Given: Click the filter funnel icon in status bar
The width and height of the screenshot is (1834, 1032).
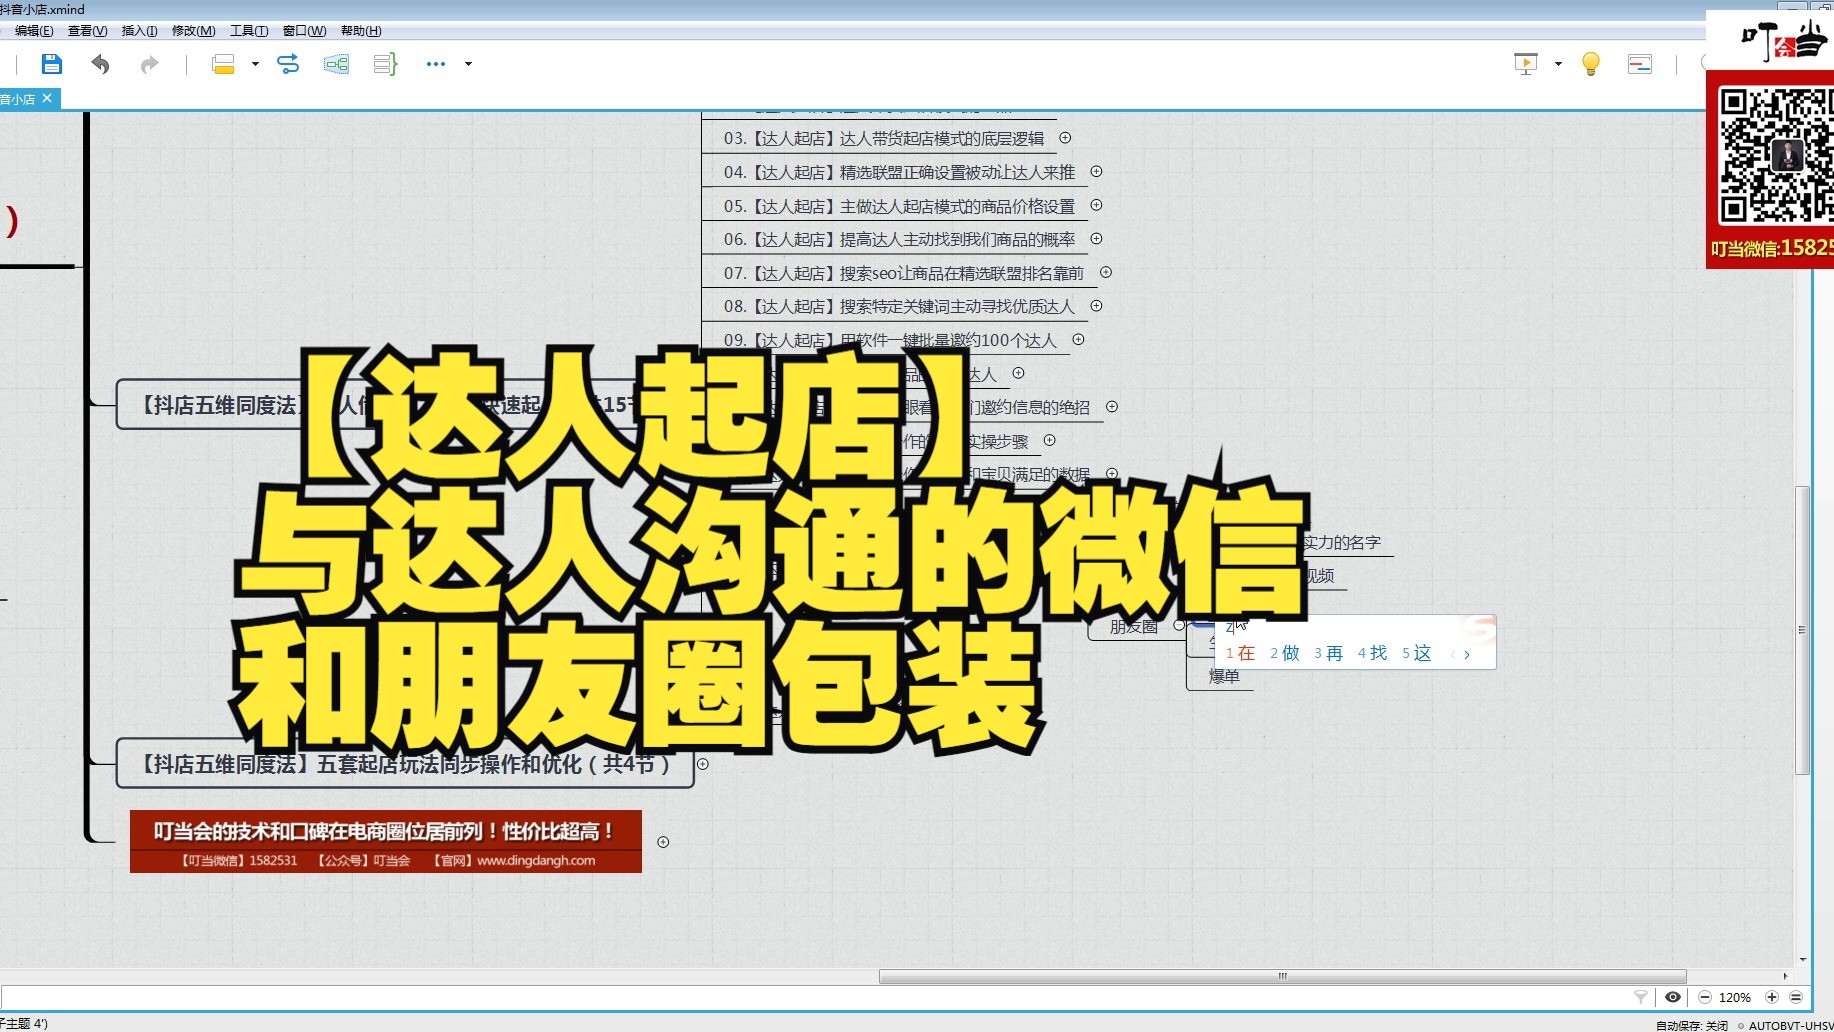Looking at the screenshot, I should (1640, 997).
